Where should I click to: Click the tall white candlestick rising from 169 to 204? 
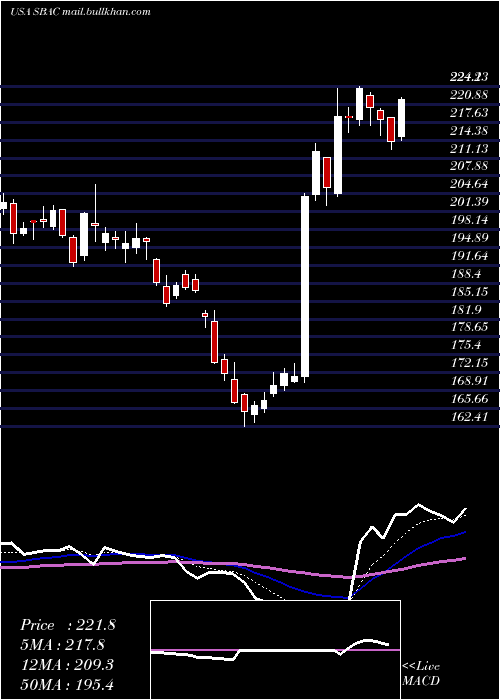coord(305,286)
